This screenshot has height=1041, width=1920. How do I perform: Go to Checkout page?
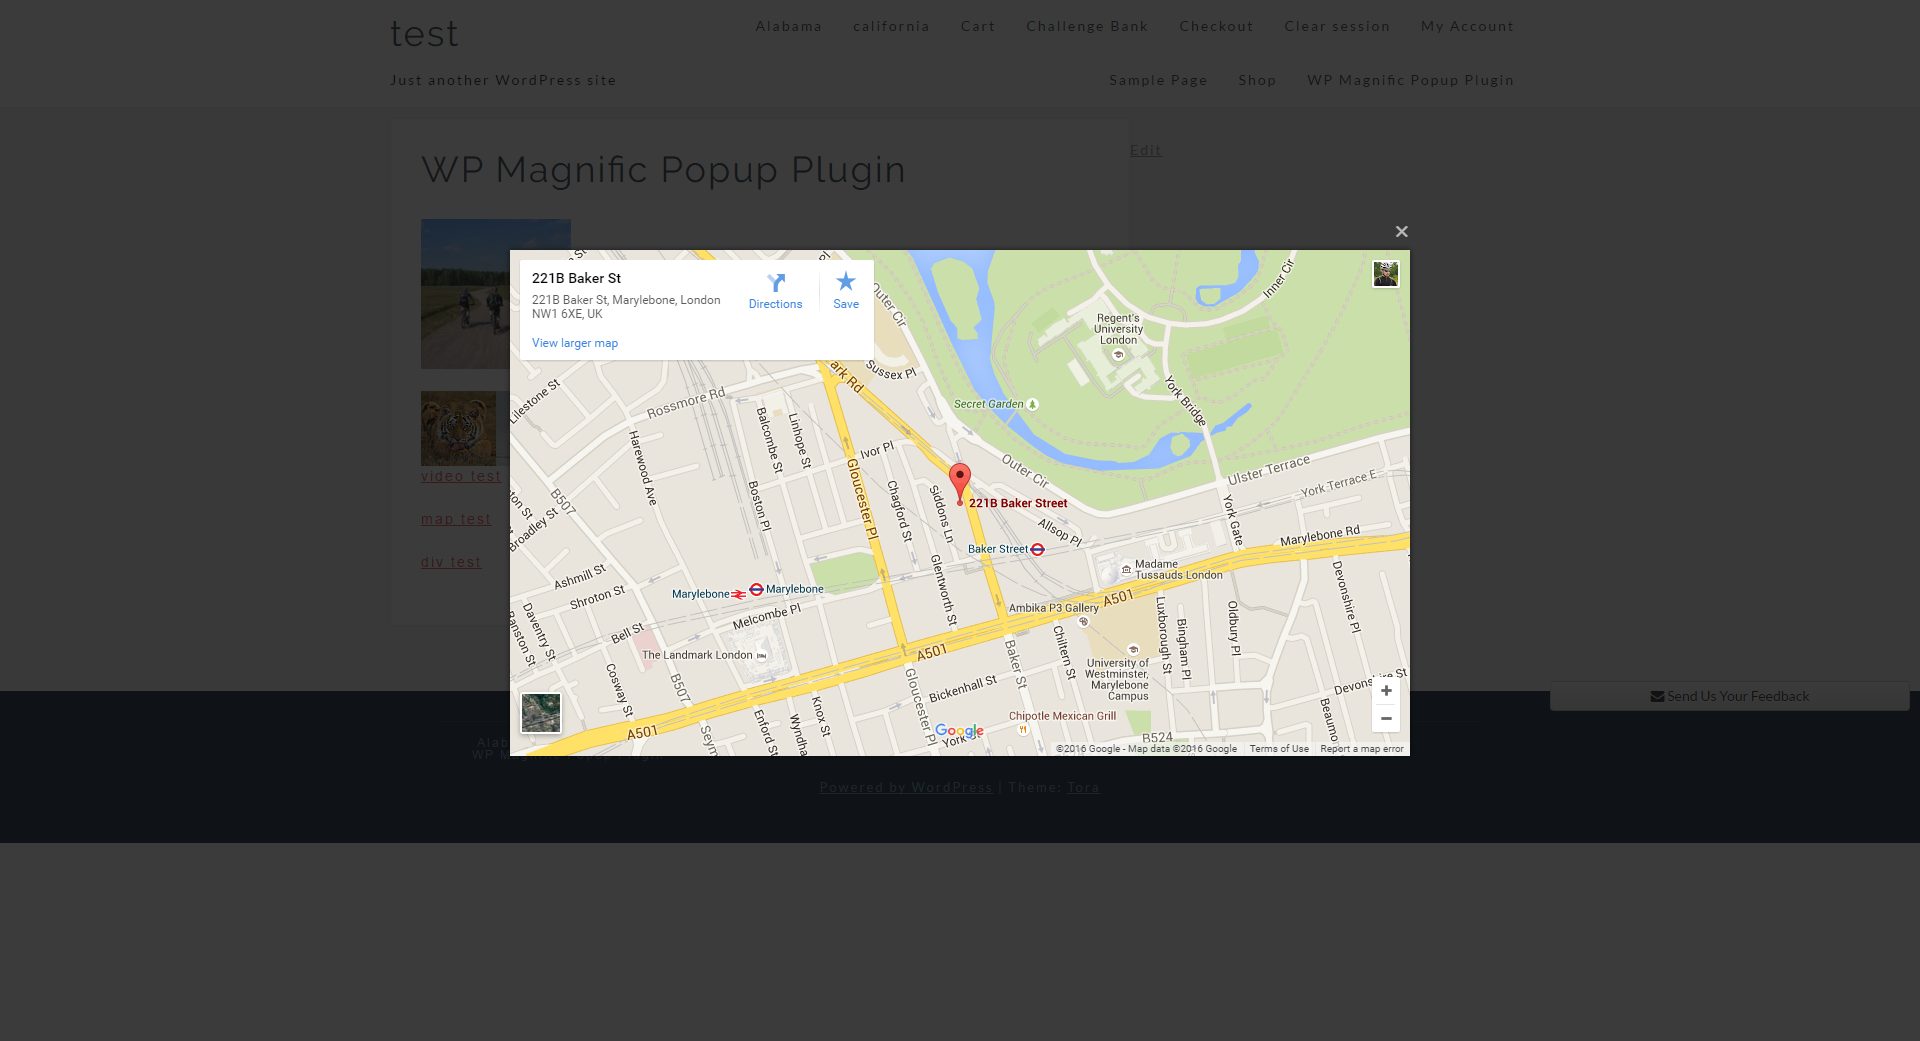click(1216, 26)
